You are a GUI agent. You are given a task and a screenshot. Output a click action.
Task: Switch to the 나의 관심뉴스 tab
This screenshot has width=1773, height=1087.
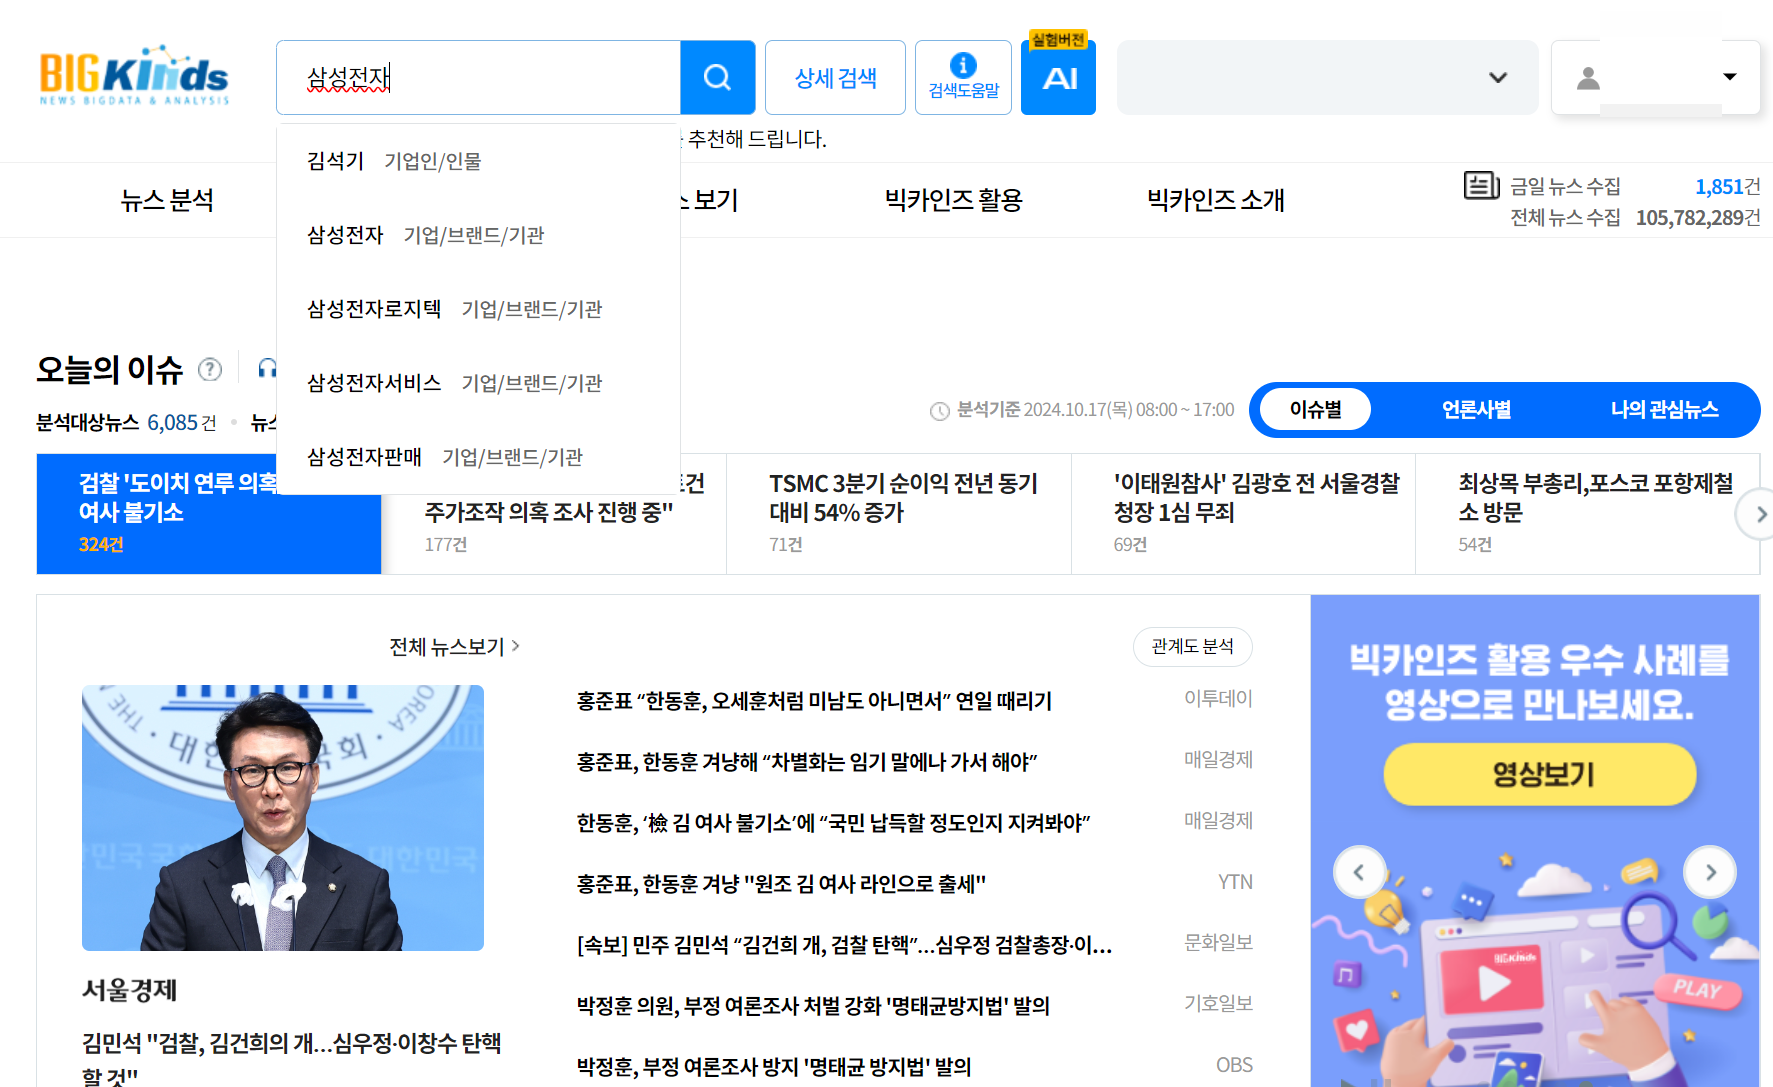pos(1664,410)
